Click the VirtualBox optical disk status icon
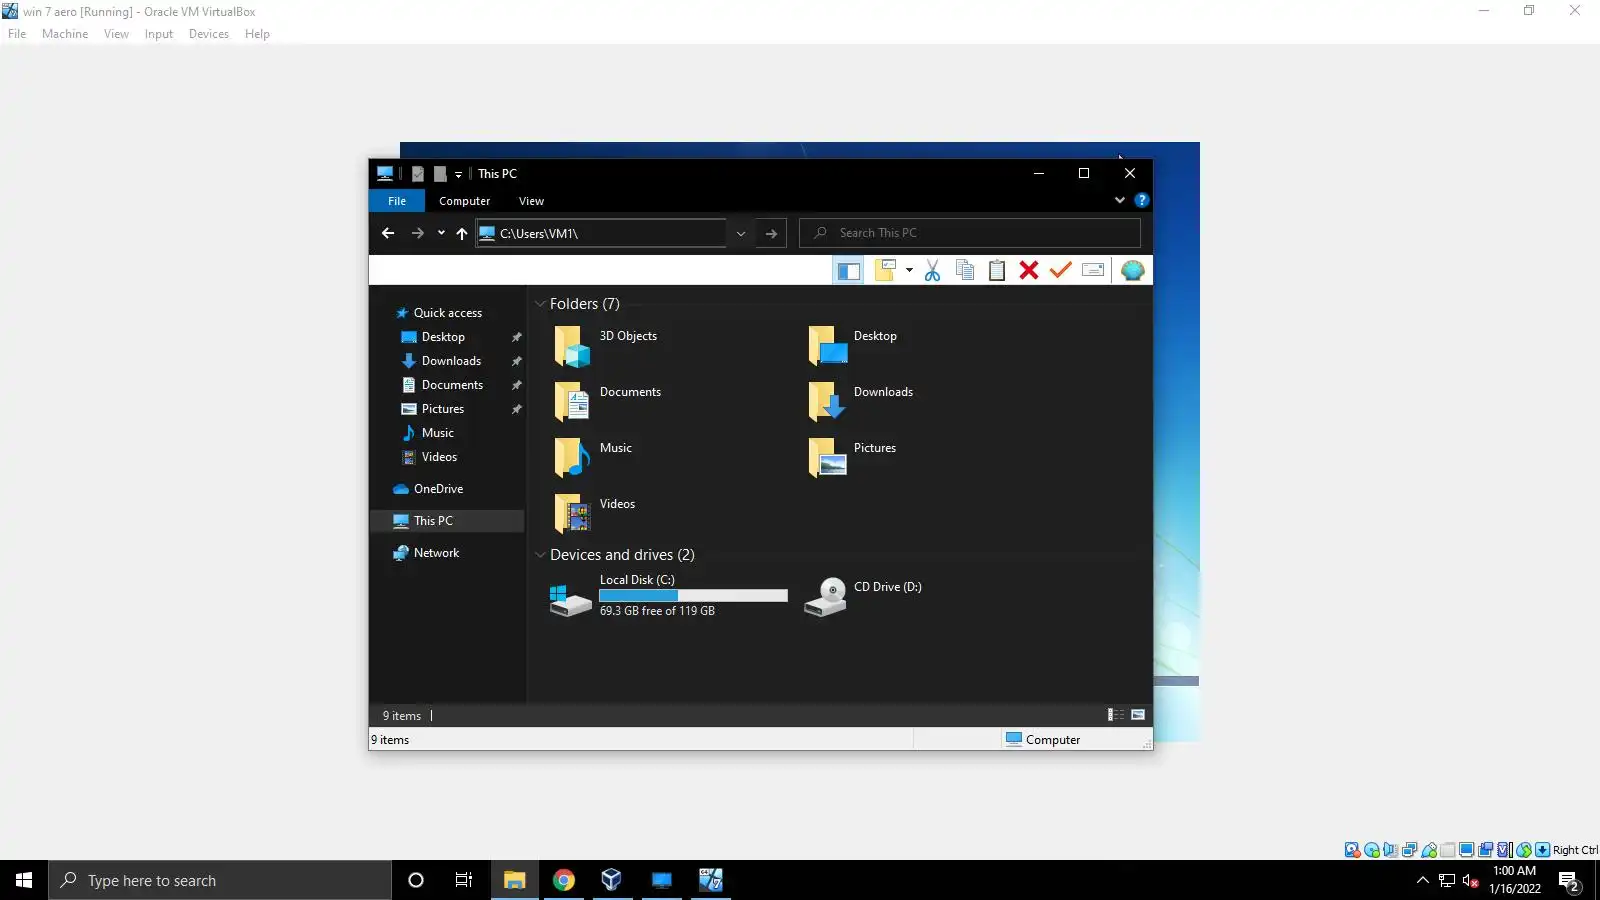Screen dimensions: 1600x900 [1372, 850]
